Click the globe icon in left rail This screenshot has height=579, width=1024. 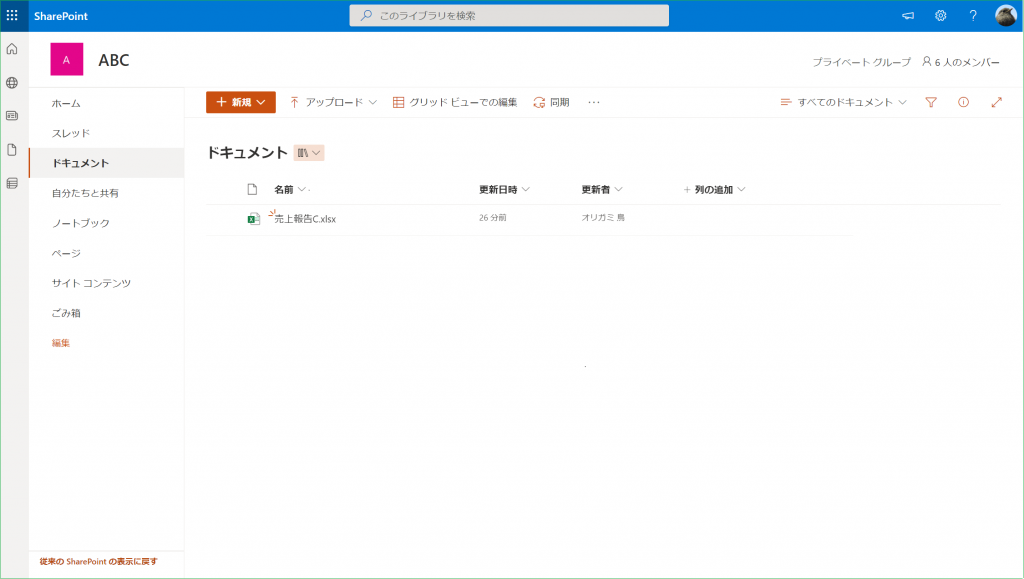[x=12, y=83]
